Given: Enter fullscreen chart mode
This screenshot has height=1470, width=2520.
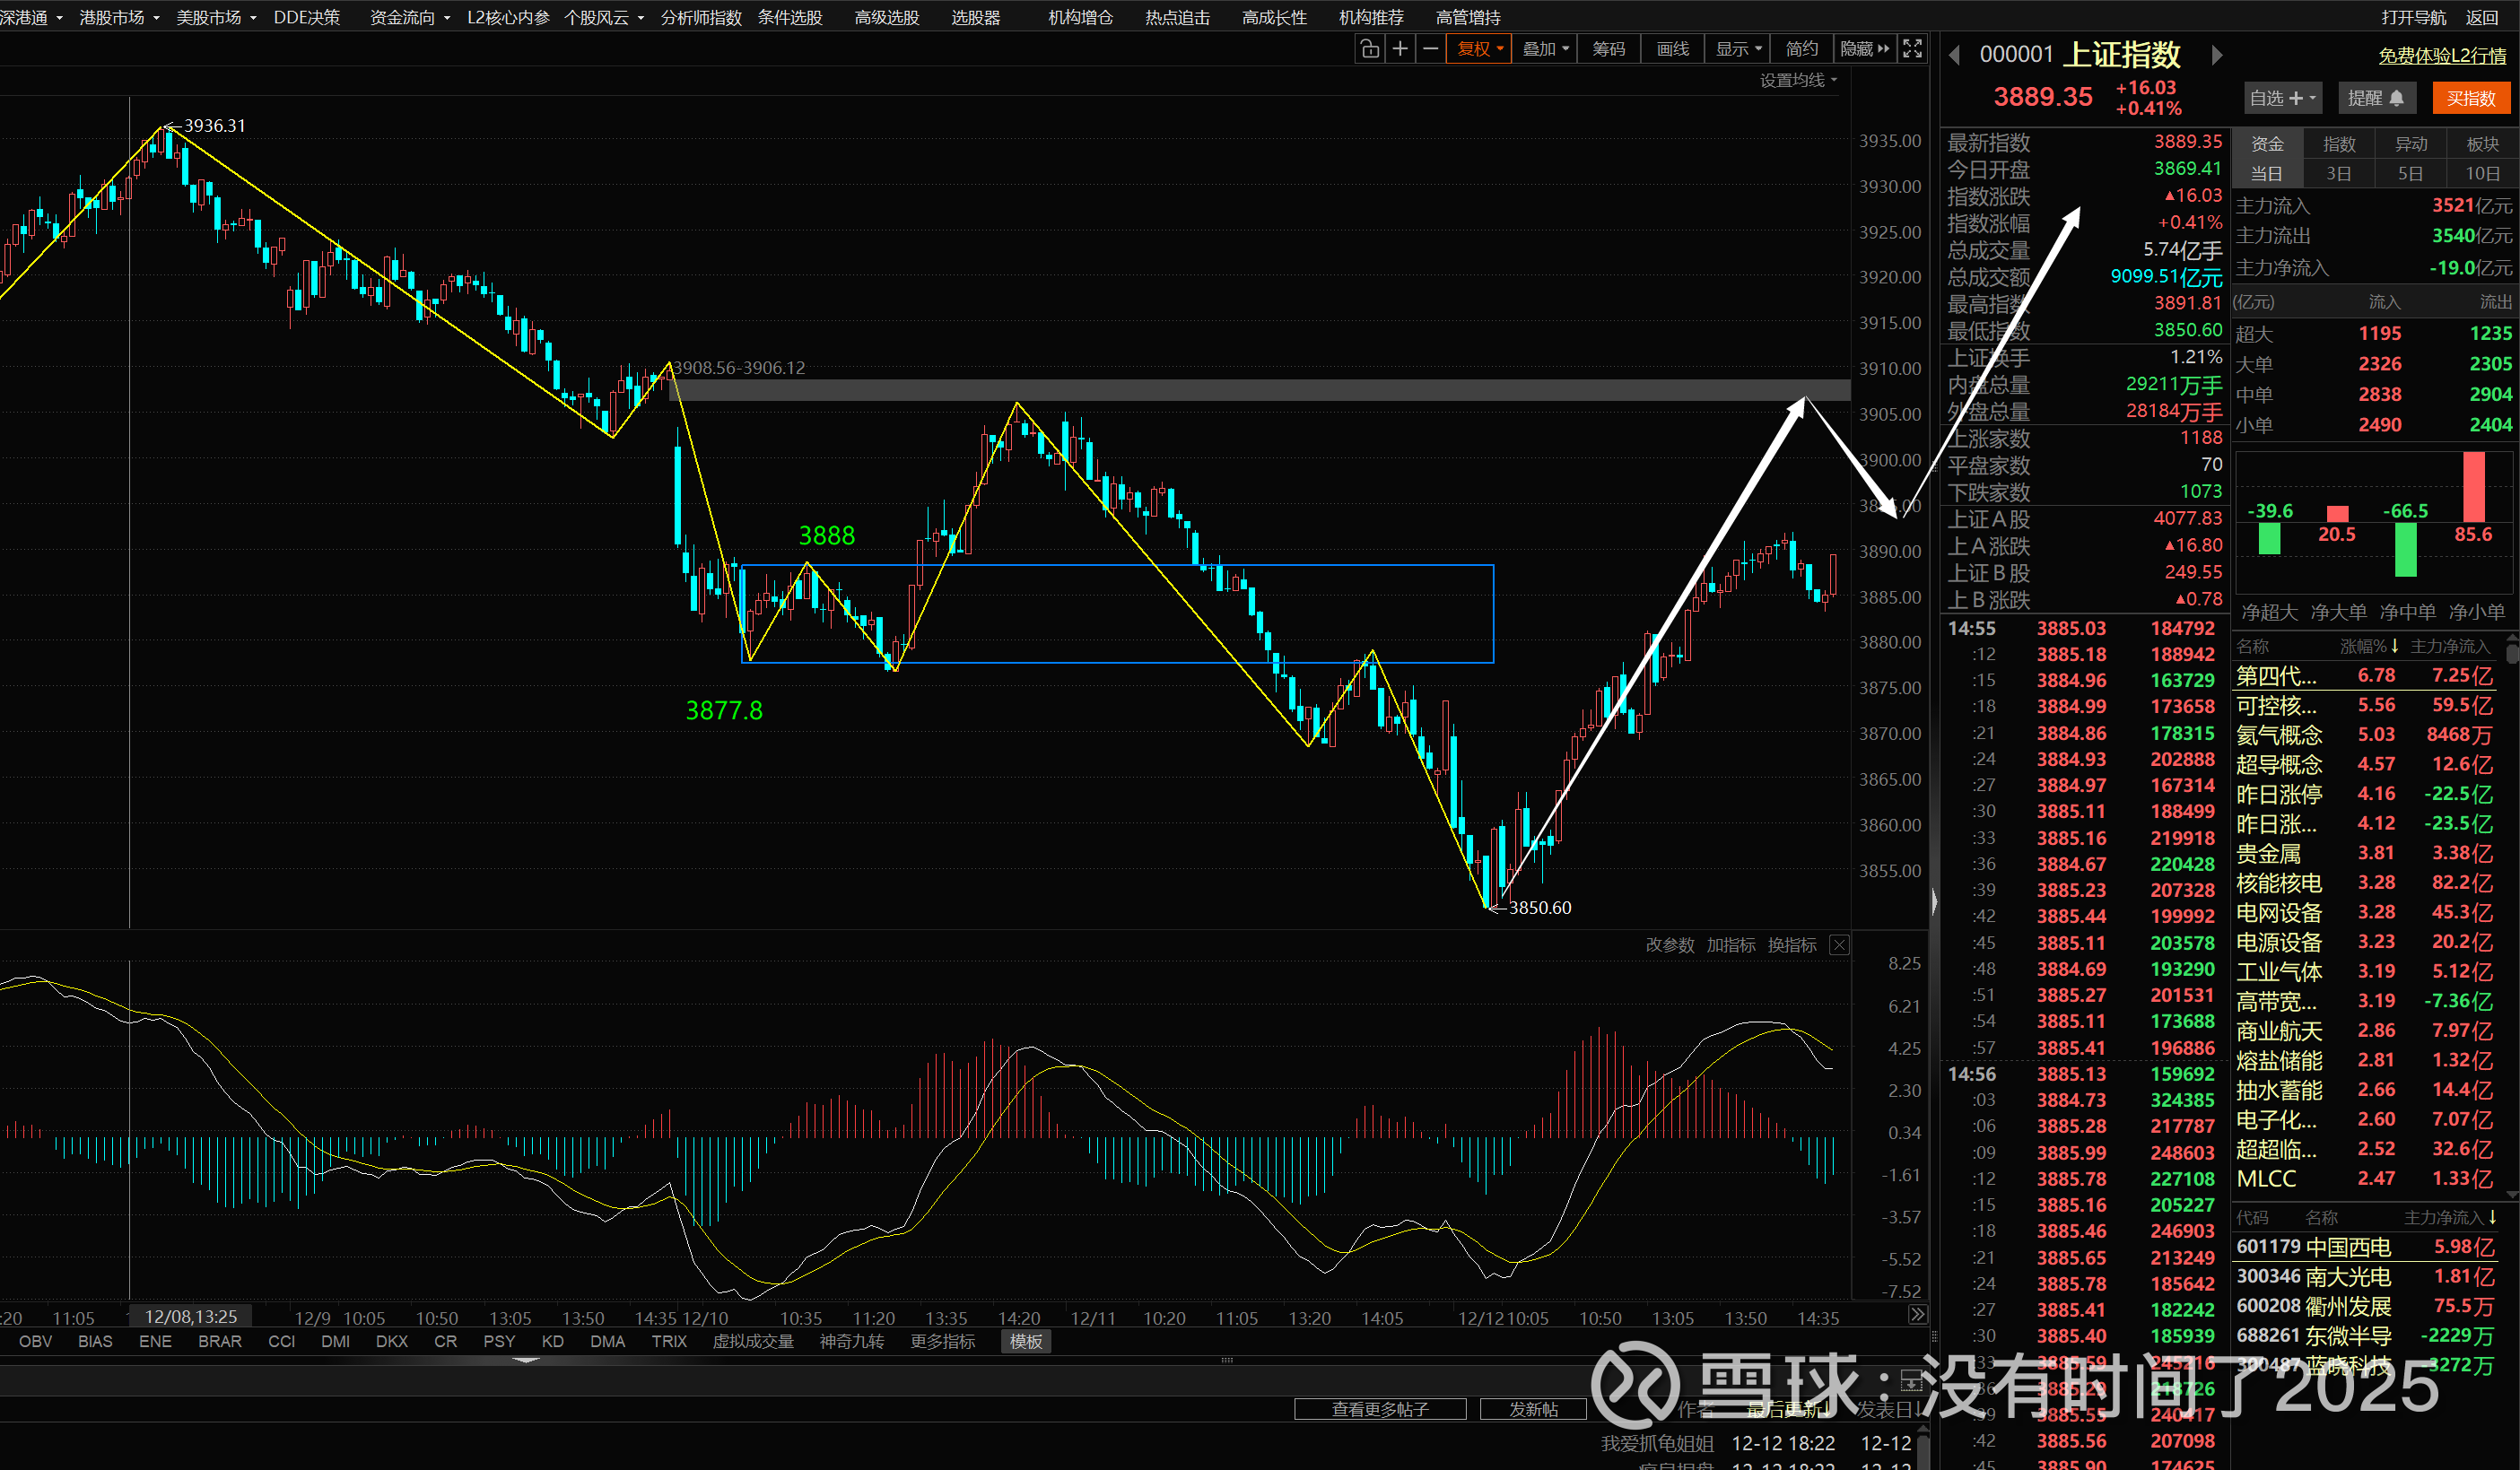Looking at the screenshot, I should [x=1912, y=49].
